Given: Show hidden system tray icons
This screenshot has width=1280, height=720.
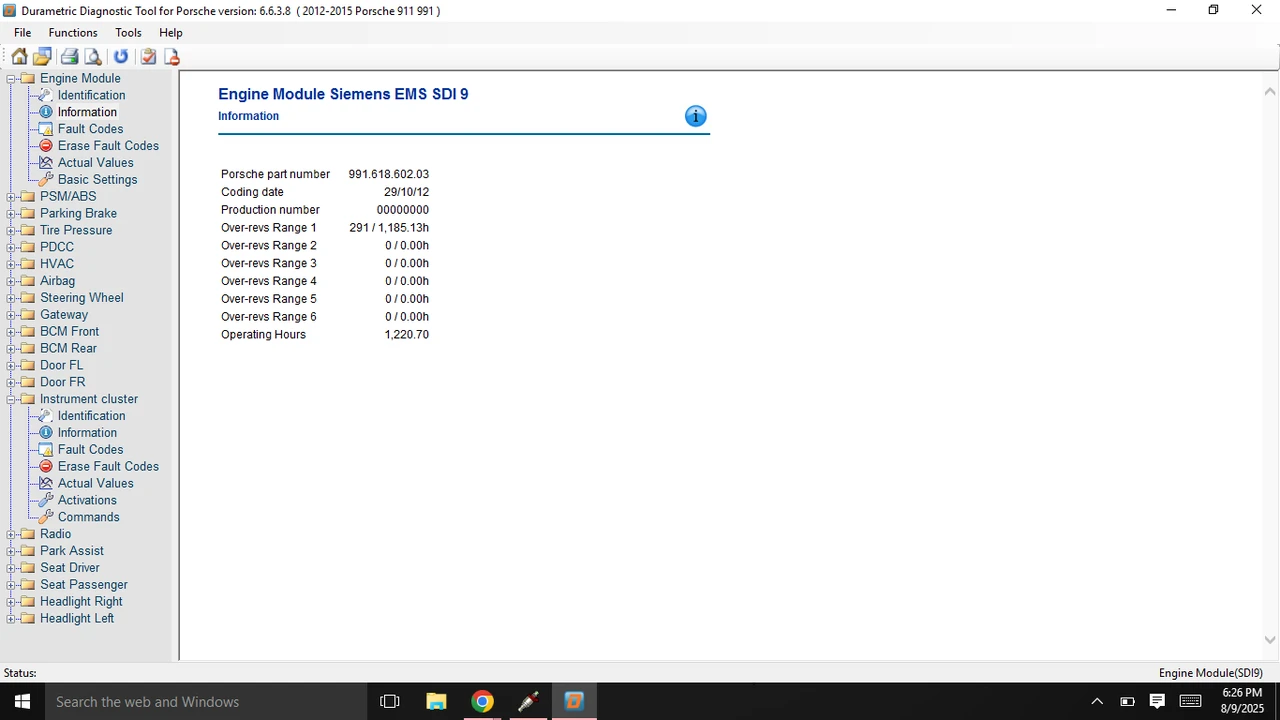Looking at the screenshot, I should (1097, 701).
